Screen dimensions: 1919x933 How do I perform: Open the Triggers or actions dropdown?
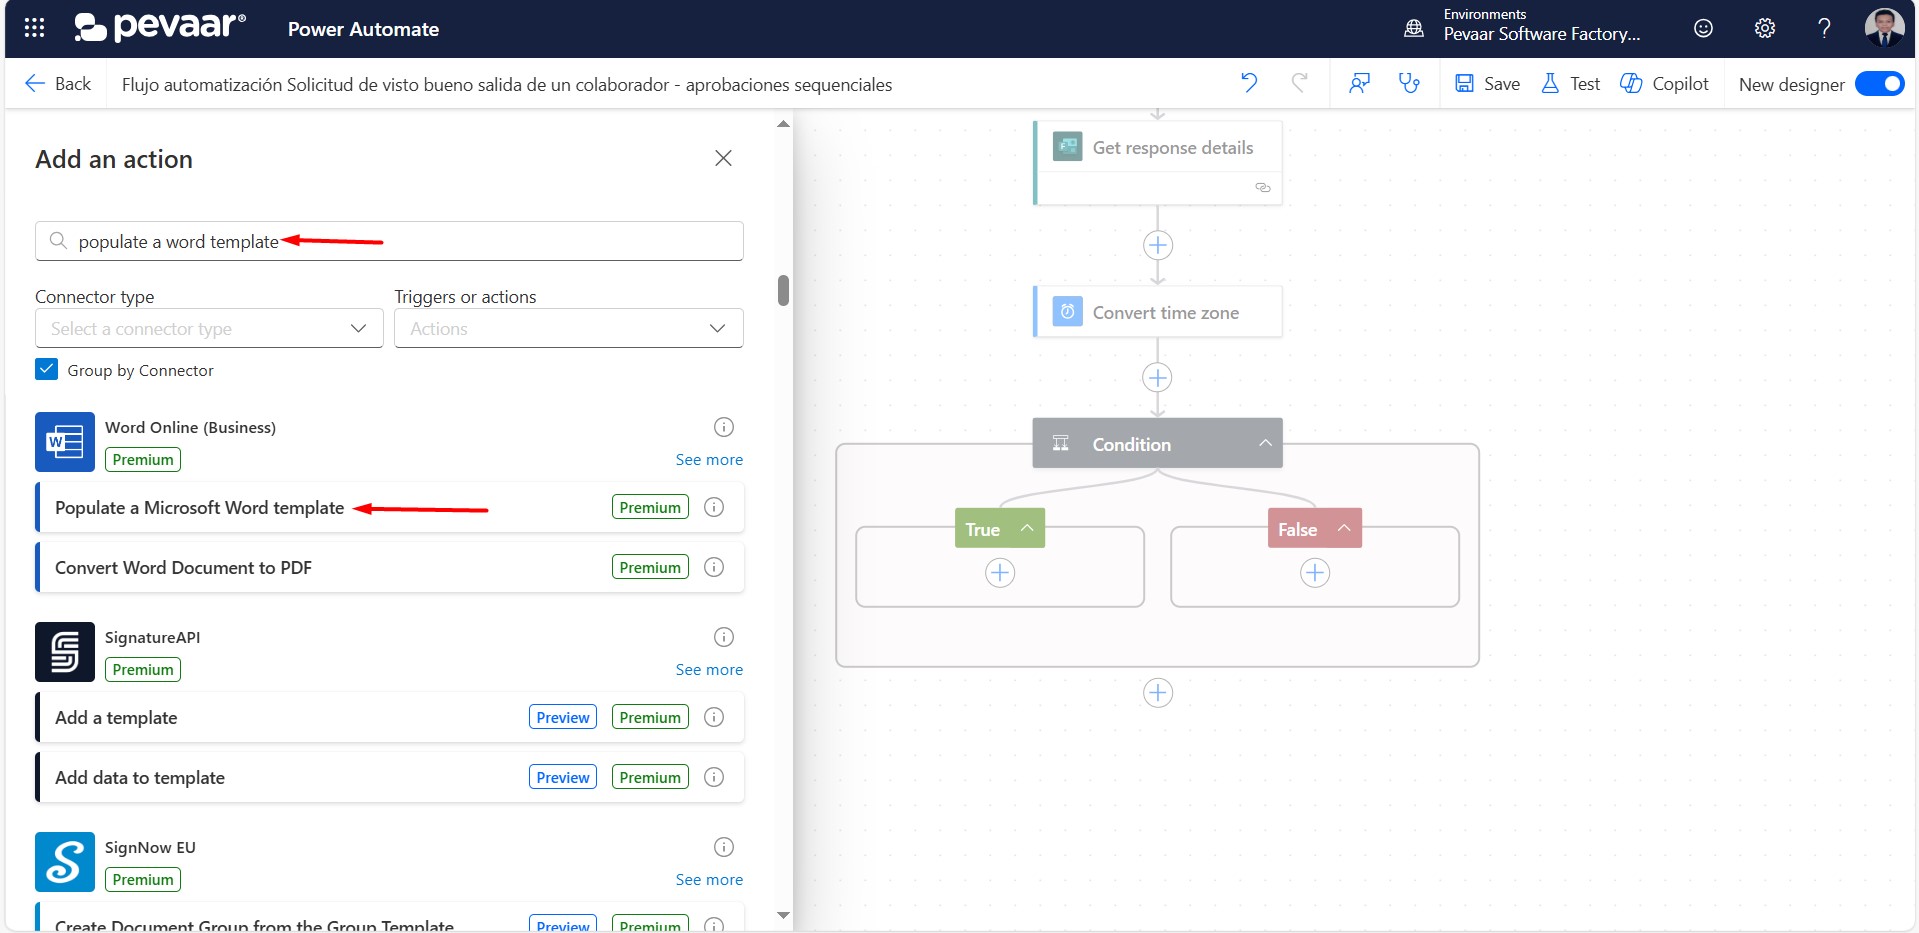pyautogui.click(x=568, y=328)
